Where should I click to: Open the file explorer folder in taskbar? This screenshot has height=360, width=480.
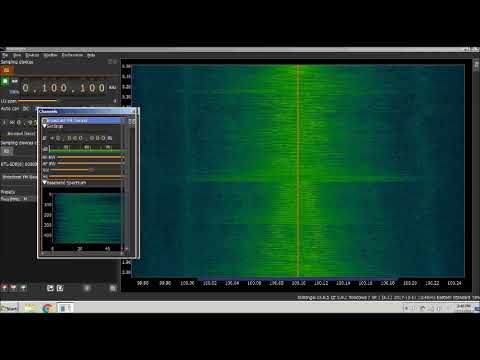tap(30, 308)
